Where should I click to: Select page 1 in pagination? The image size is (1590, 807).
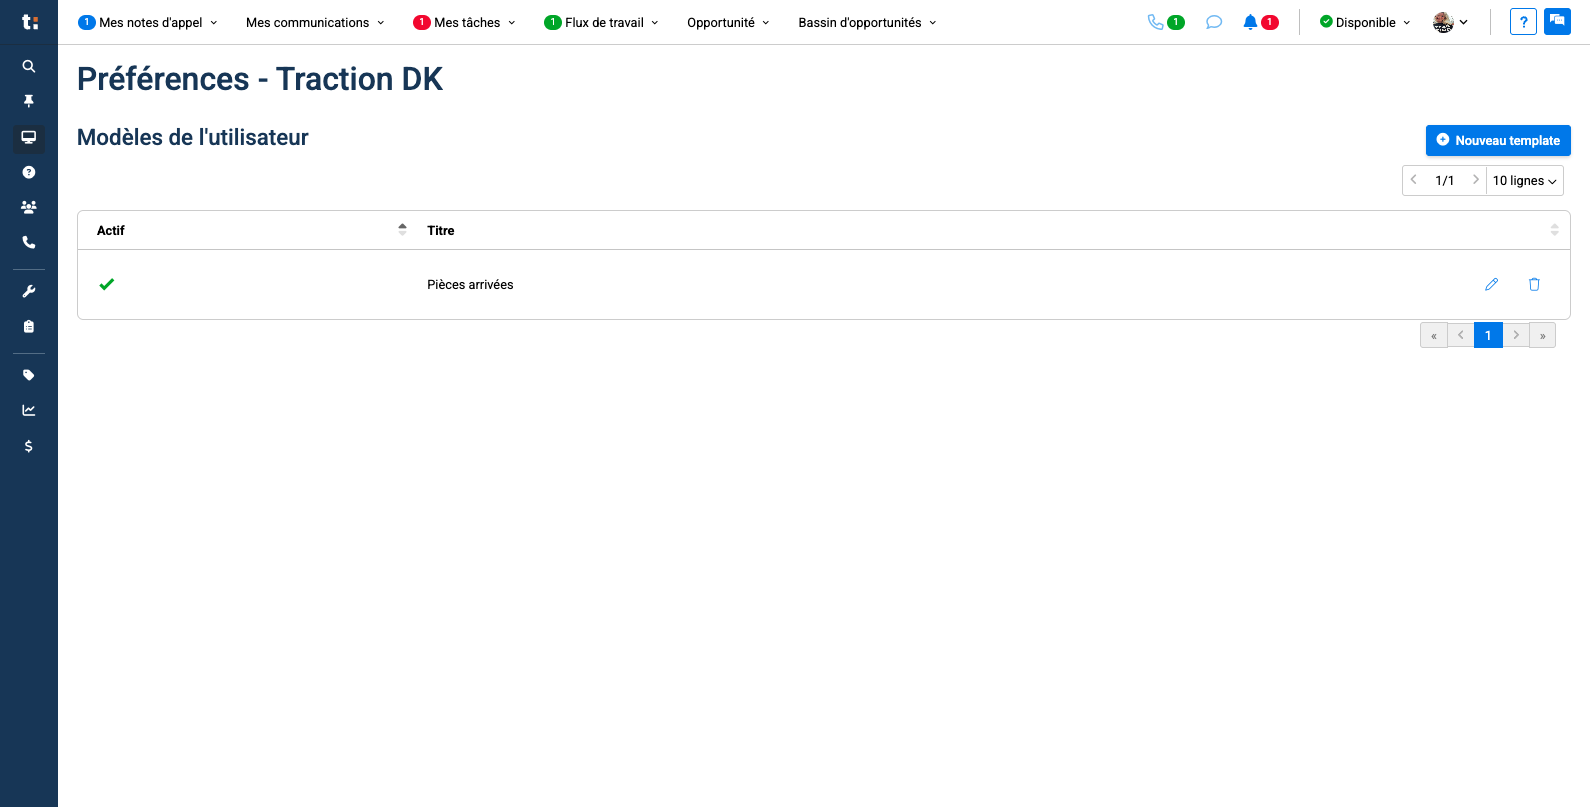[x=1488, y=336]
